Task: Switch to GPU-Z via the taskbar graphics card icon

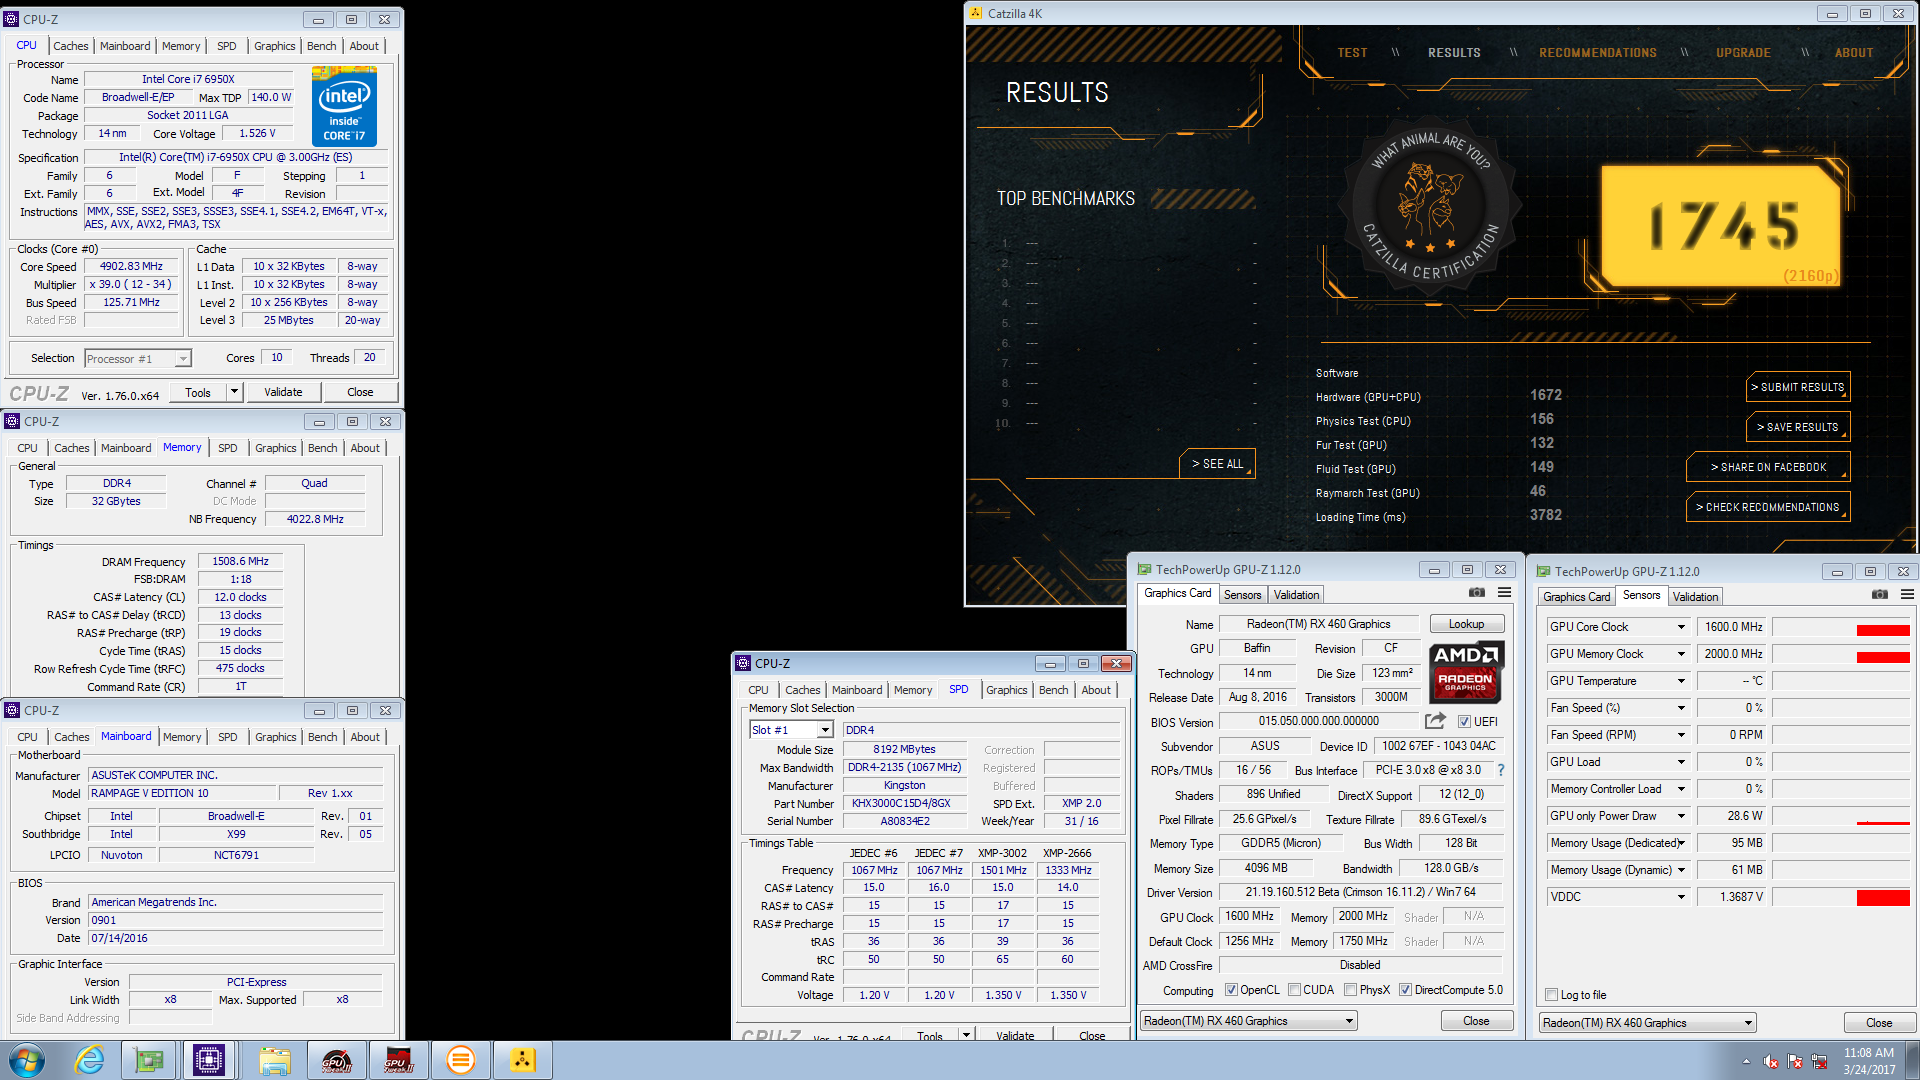Action: coord(149,1060)
